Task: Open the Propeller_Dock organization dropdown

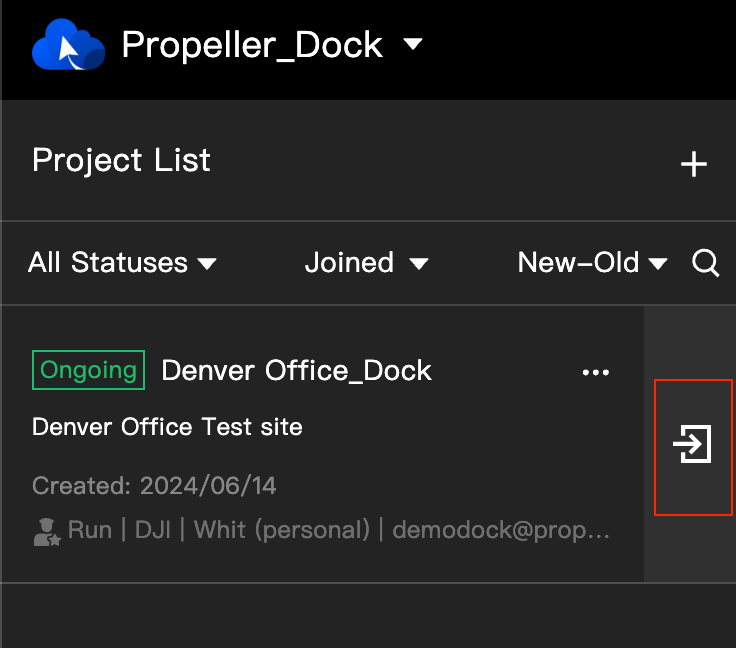Action: (272, 45)
